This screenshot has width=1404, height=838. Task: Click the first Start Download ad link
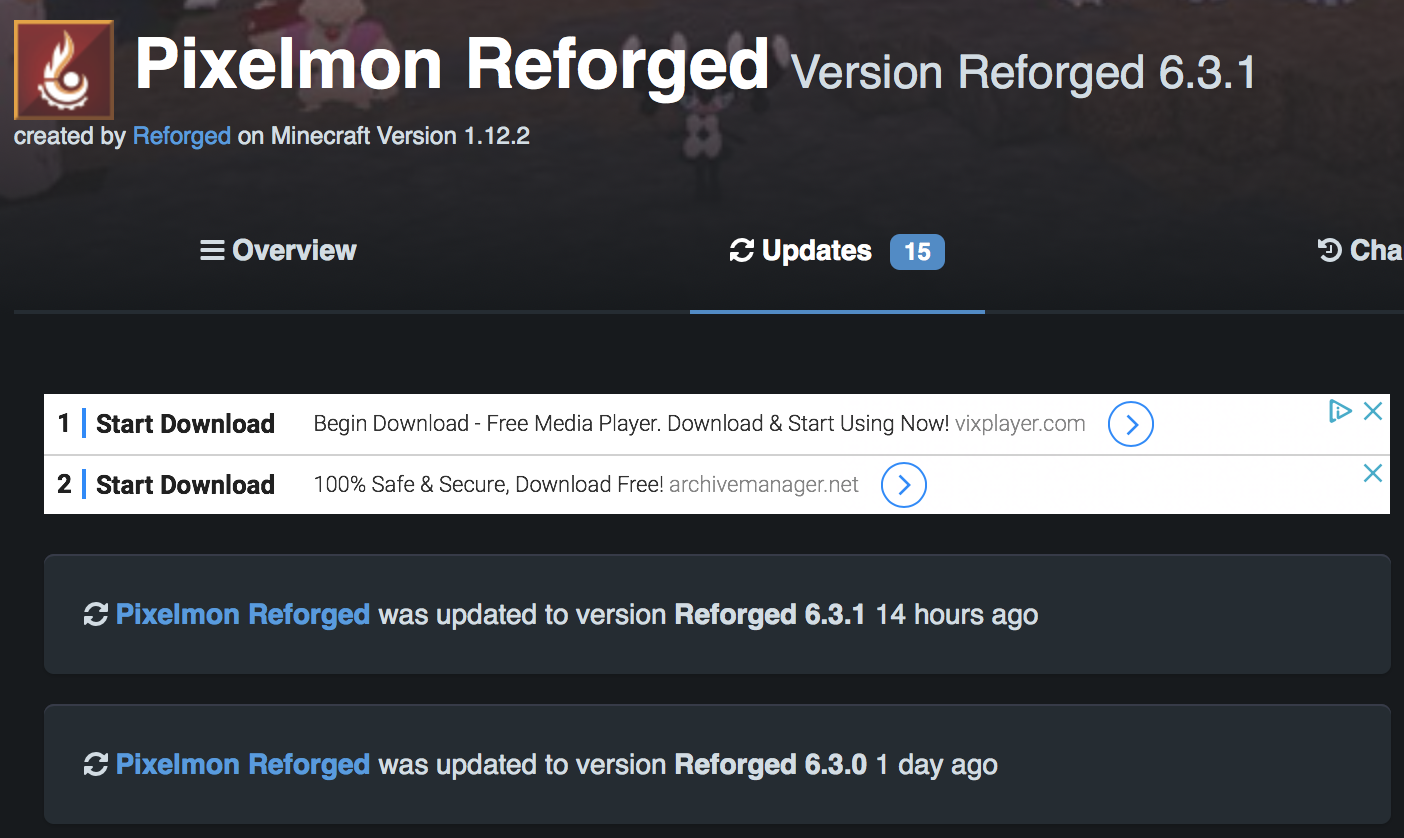click(x=185, y=424)
